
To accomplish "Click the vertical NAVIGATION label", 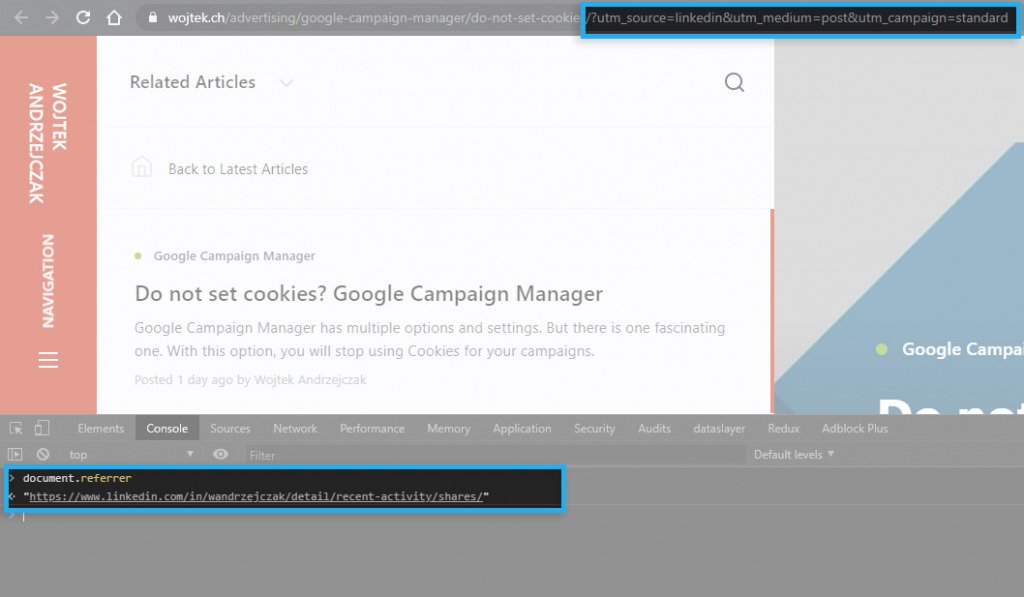I will point(48,281).
